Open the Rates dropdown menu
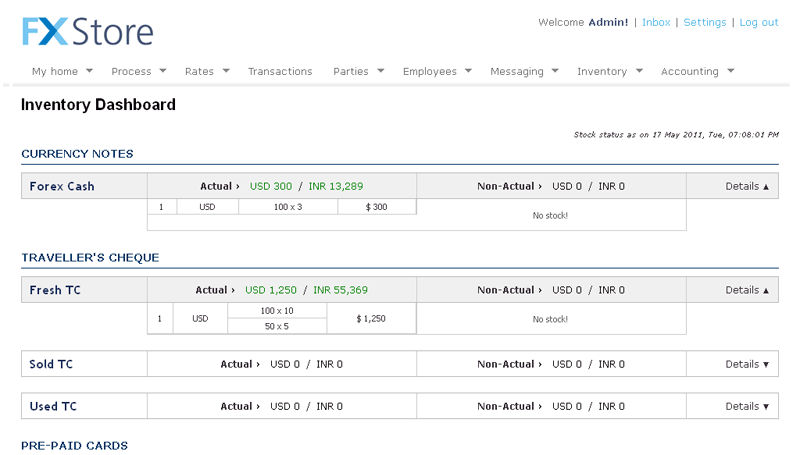Viewport: 800px width, 455px height. [x=207, y=72]
